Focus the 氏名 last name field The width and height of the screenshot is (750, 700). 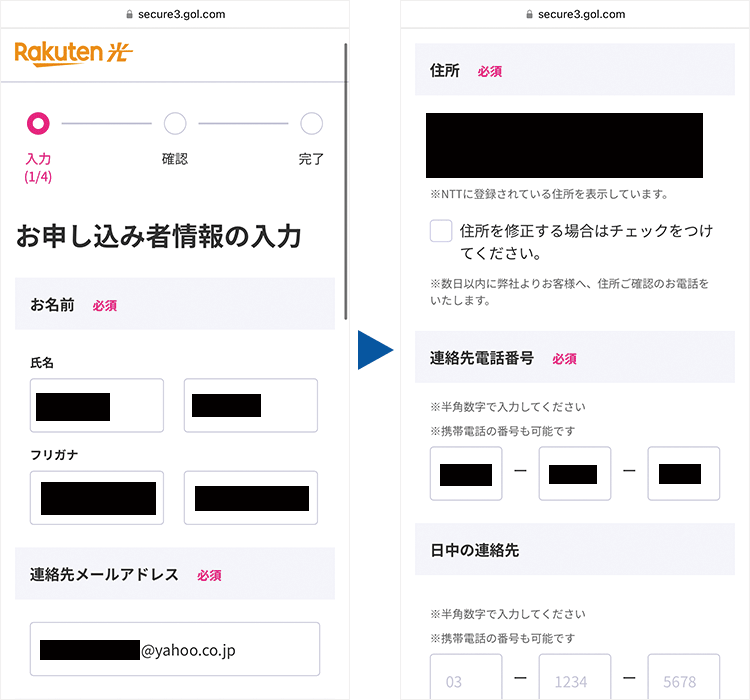pos(97,405)
